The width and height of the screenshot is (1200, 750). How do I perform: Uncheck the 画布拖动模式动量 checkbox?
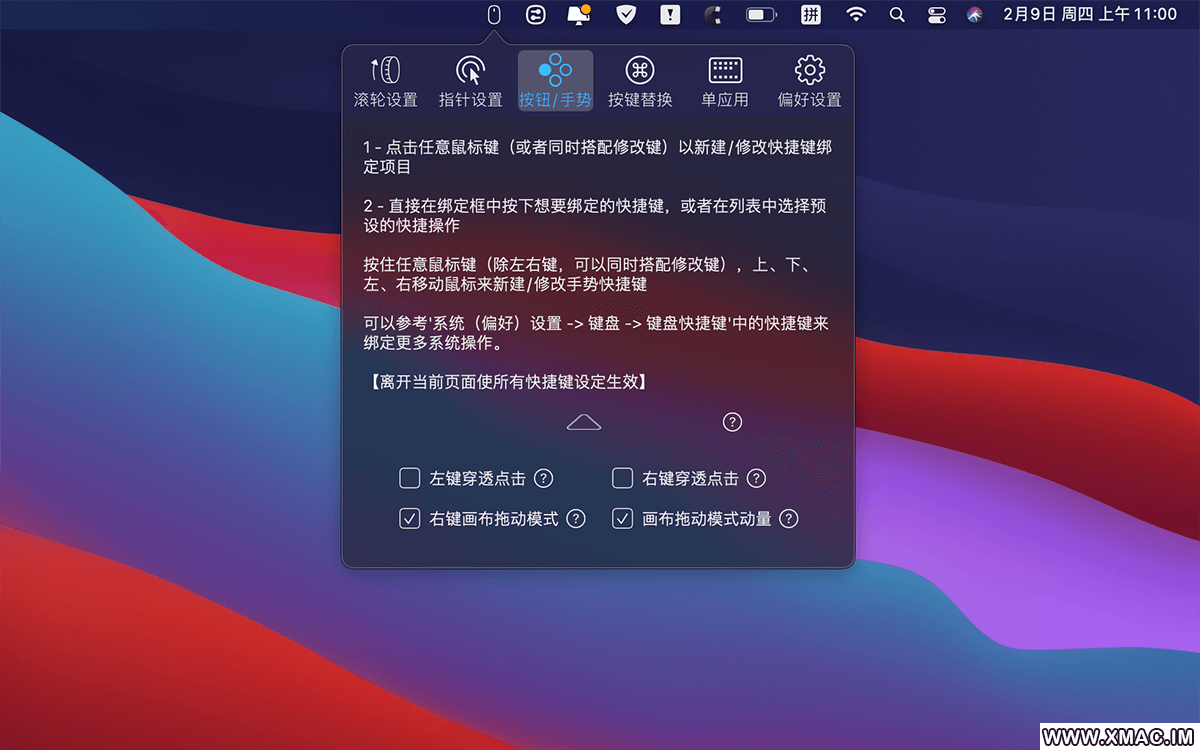coord(623,519)
